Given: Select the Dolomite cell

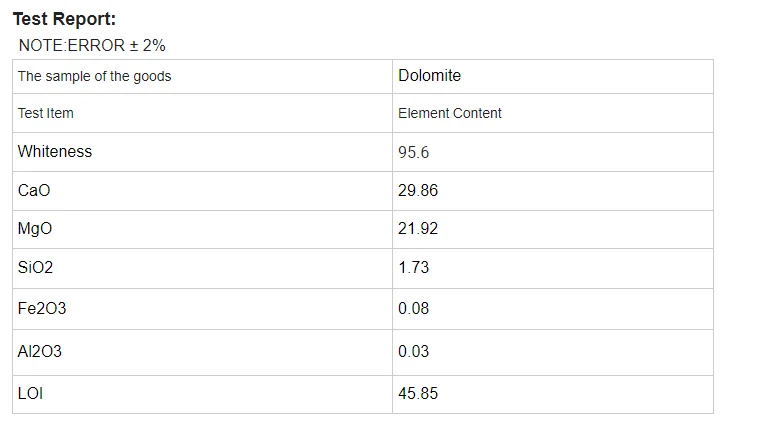Looking at the screenshot, I should click(x=553, y=77).
